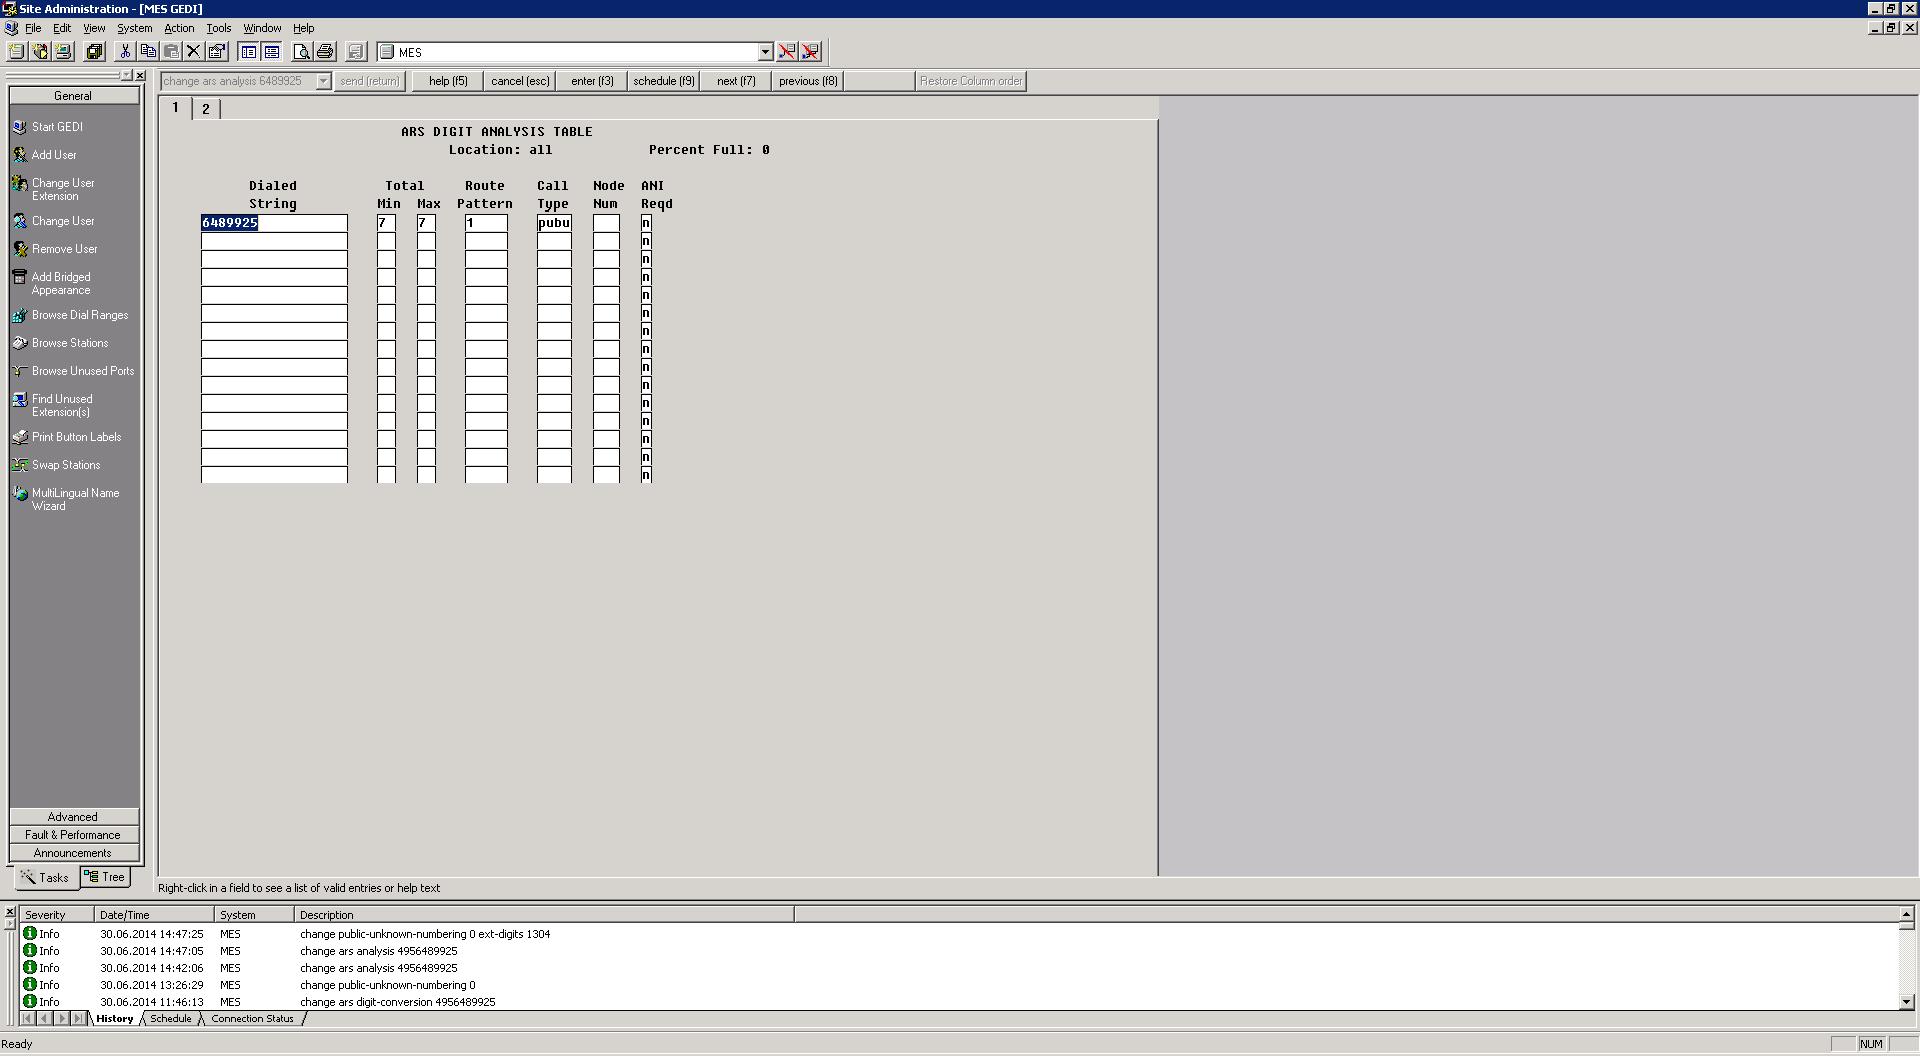This screenshot has width=1920, height=1056.
Task: Click the schedule (f9) button
Action: (x=664, y=81)
